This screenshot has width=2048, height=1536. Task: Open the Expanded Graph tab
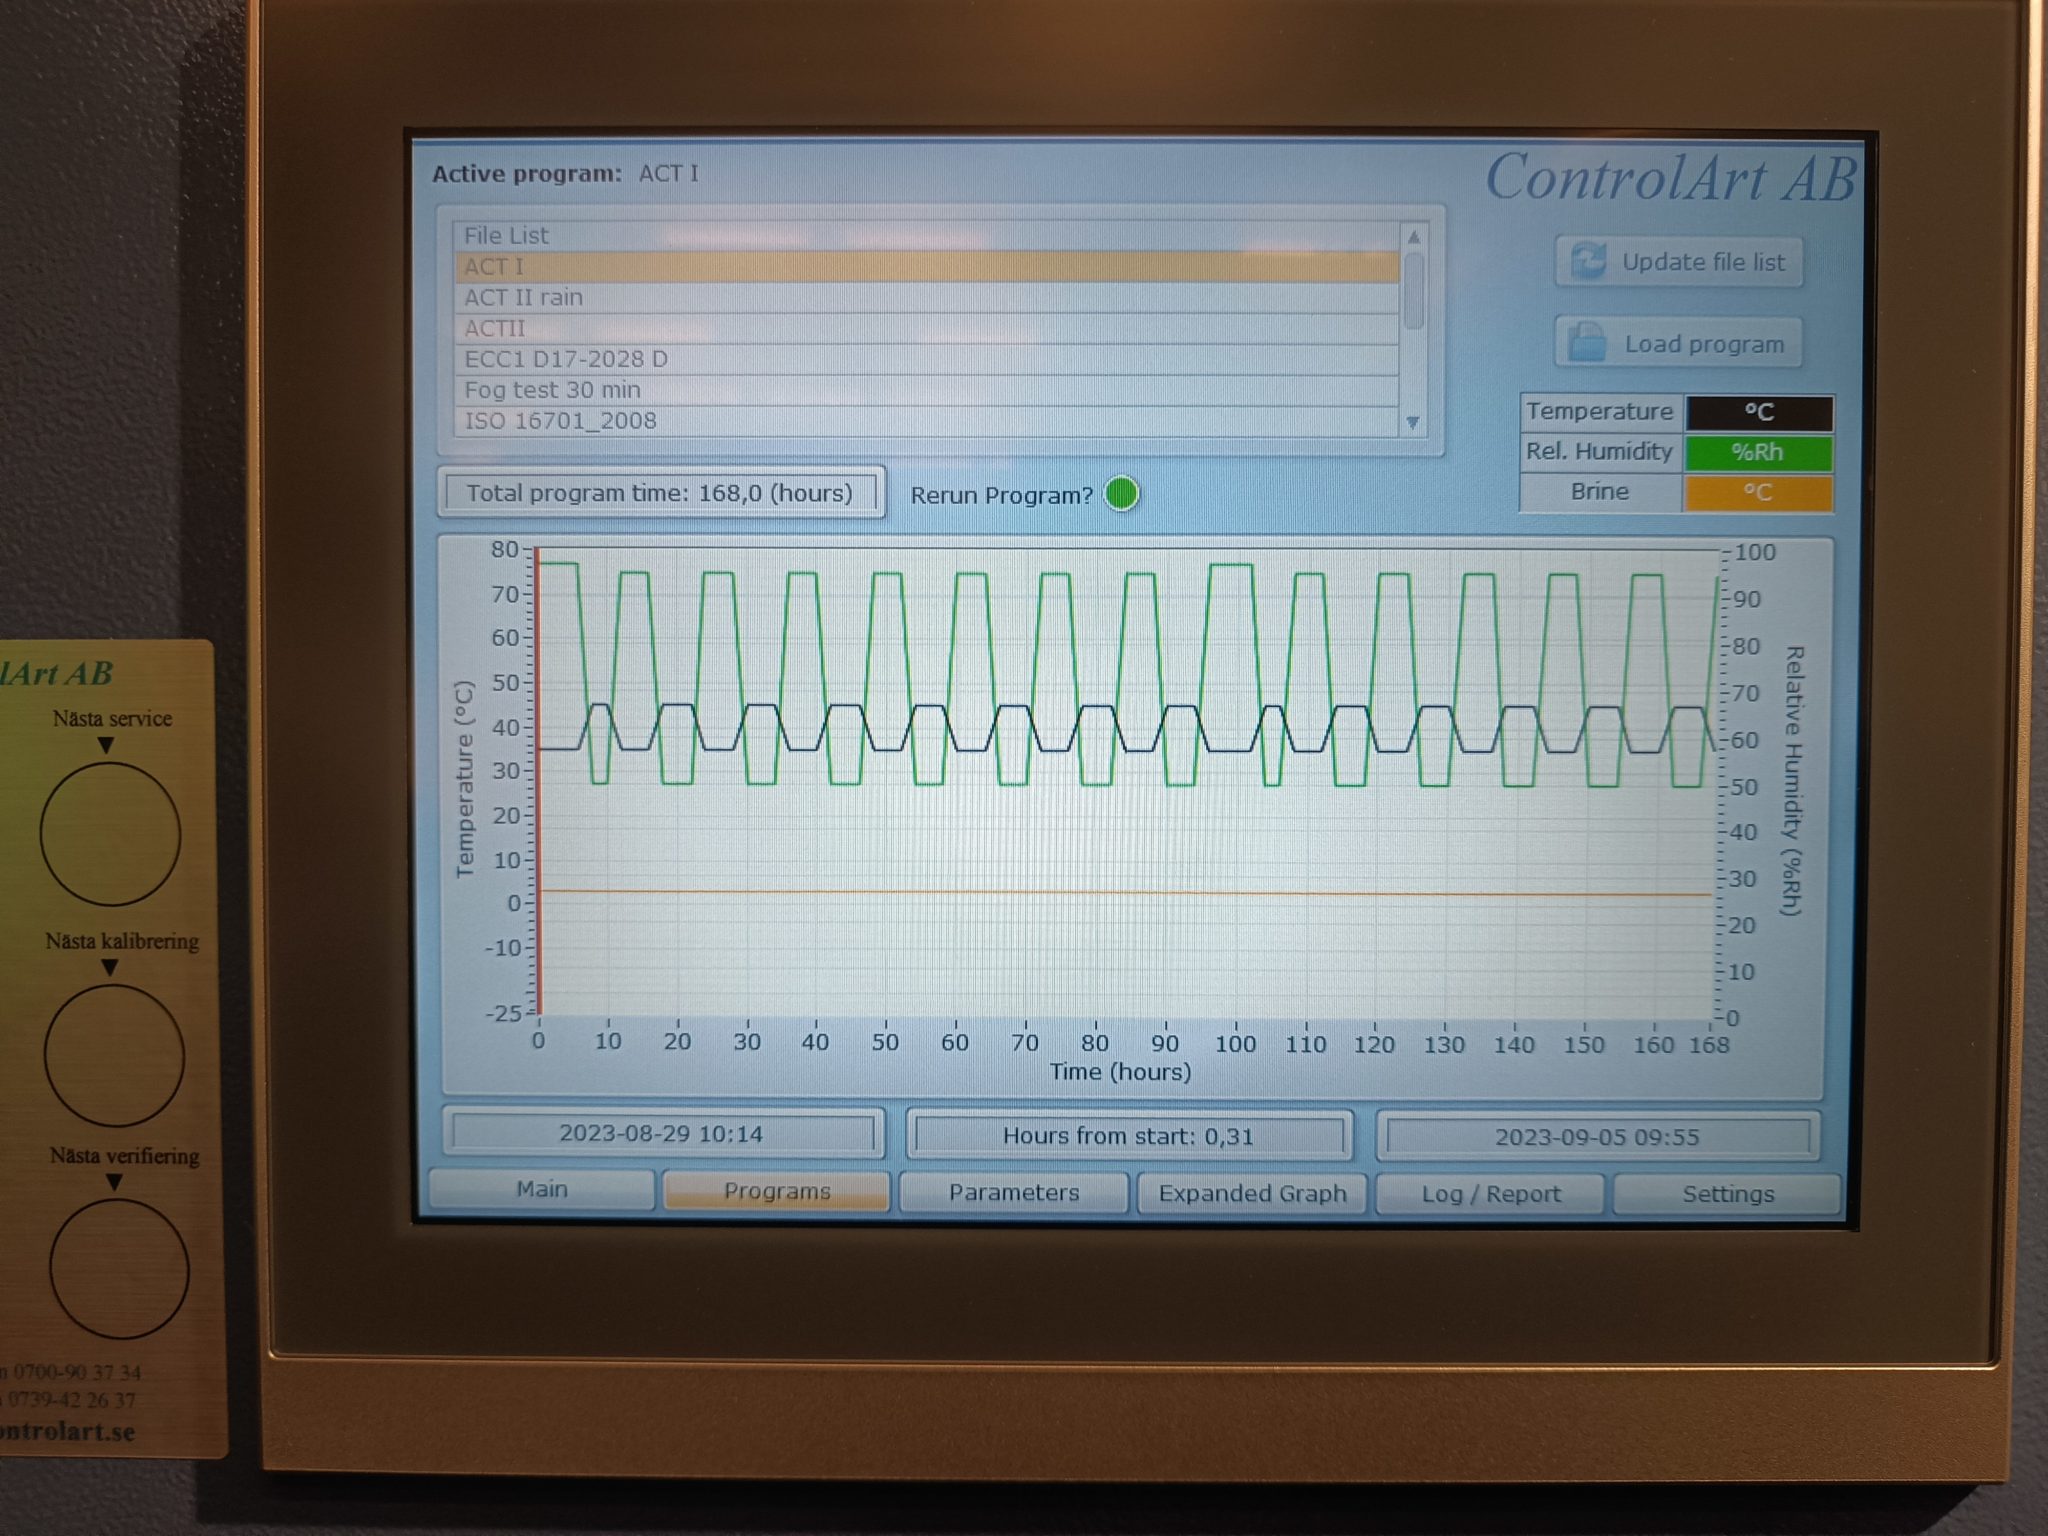[1252, 1193]
